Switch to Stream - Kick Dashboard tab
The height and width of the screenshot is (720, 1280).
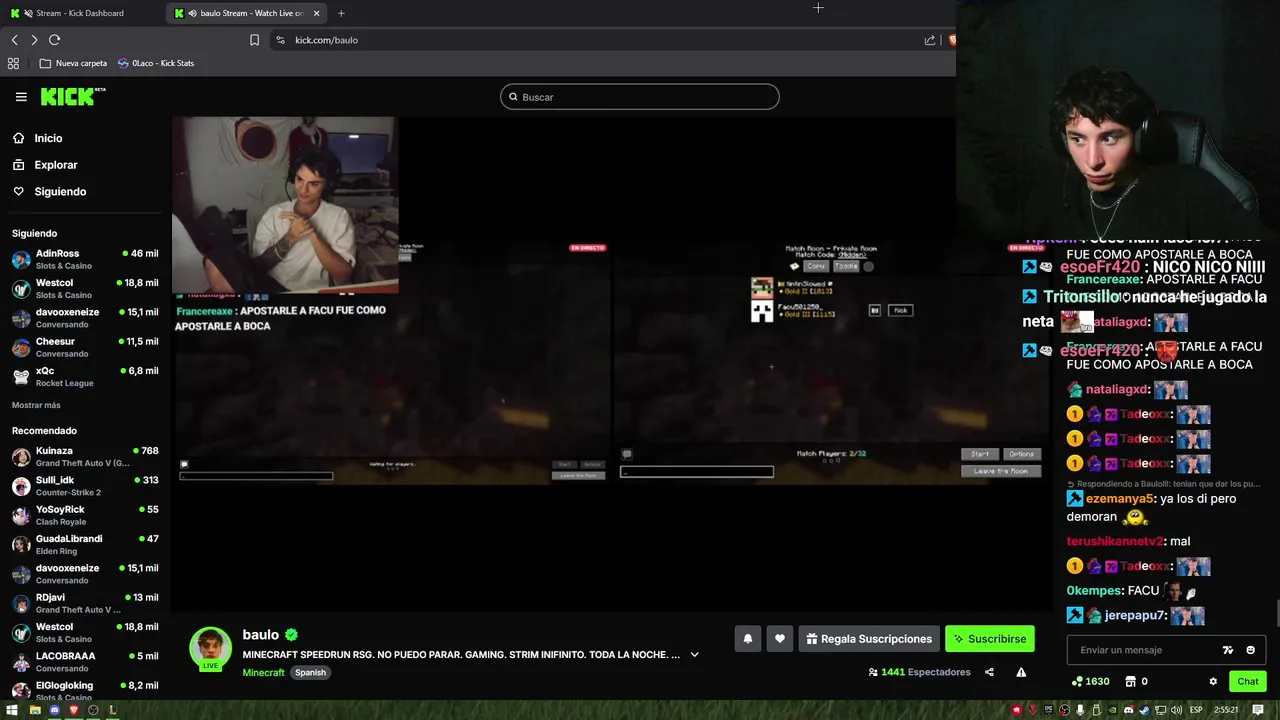[x=80, y=13]
